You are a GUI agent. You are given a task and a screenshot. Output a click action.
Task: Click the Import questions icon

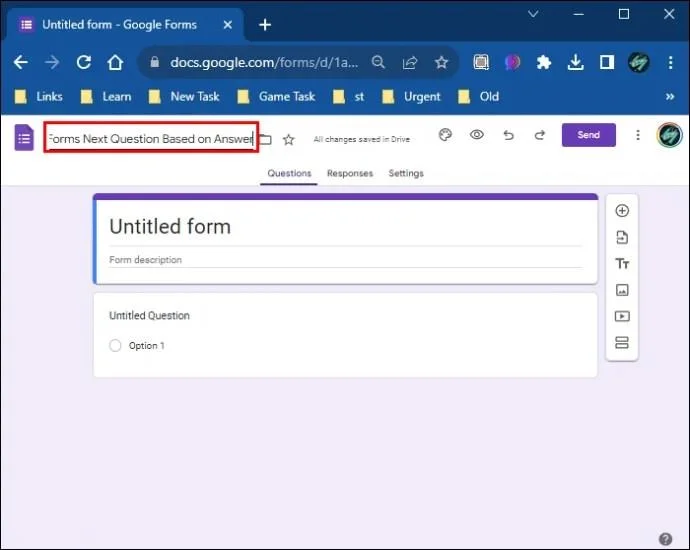[x=621, y=237]
